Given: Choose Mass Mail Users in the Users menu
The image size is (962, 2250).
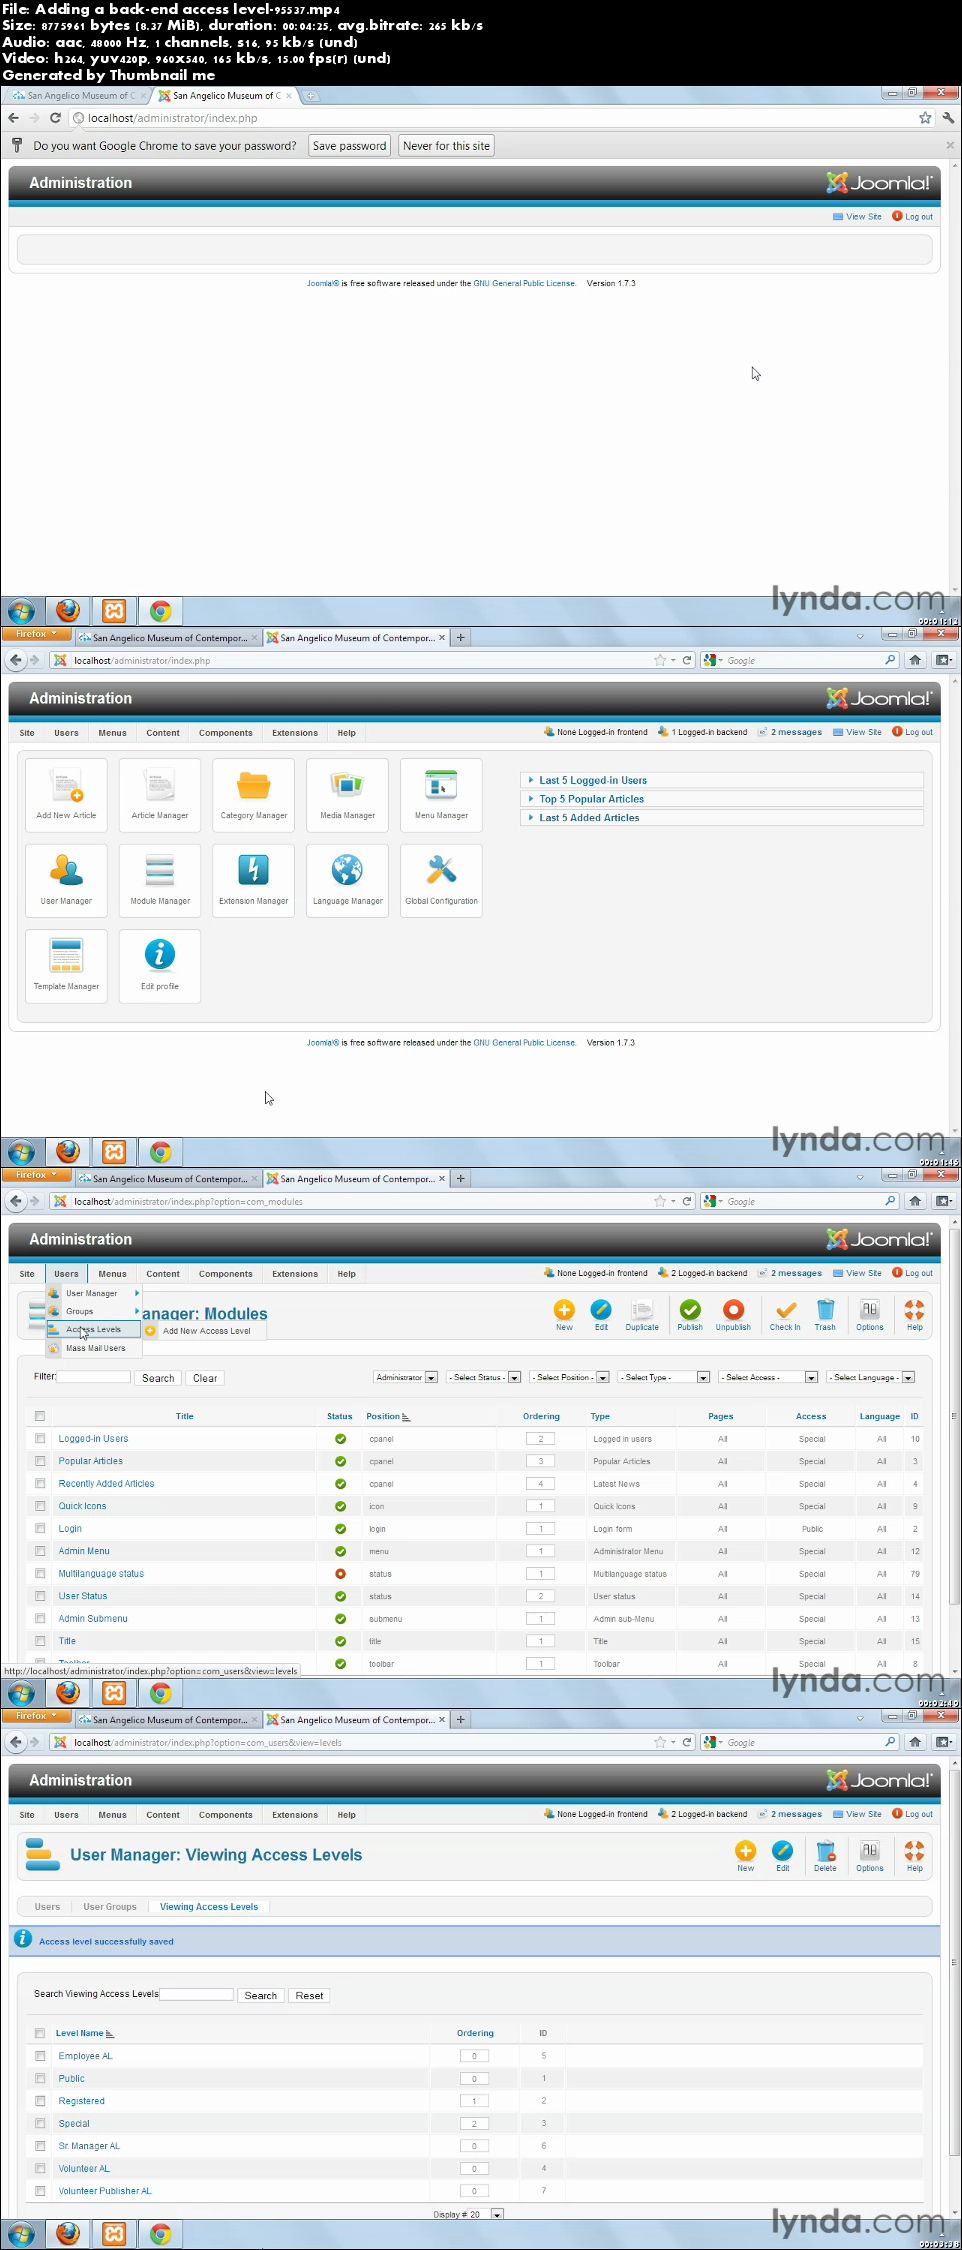Looking at the screenshot, I should (x=93, y=1348).
